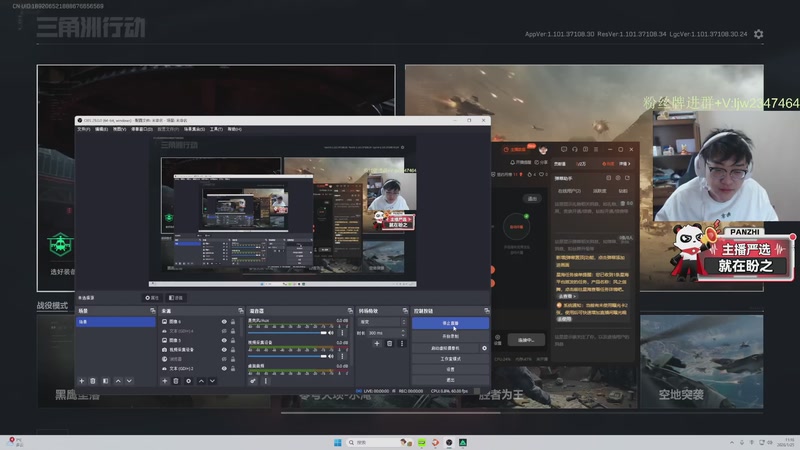Viewport: 800px width, 450px height.
Task: Pop out the Scene Transitions dock icon
Action: pyautogui.click(x=405, y=311)
